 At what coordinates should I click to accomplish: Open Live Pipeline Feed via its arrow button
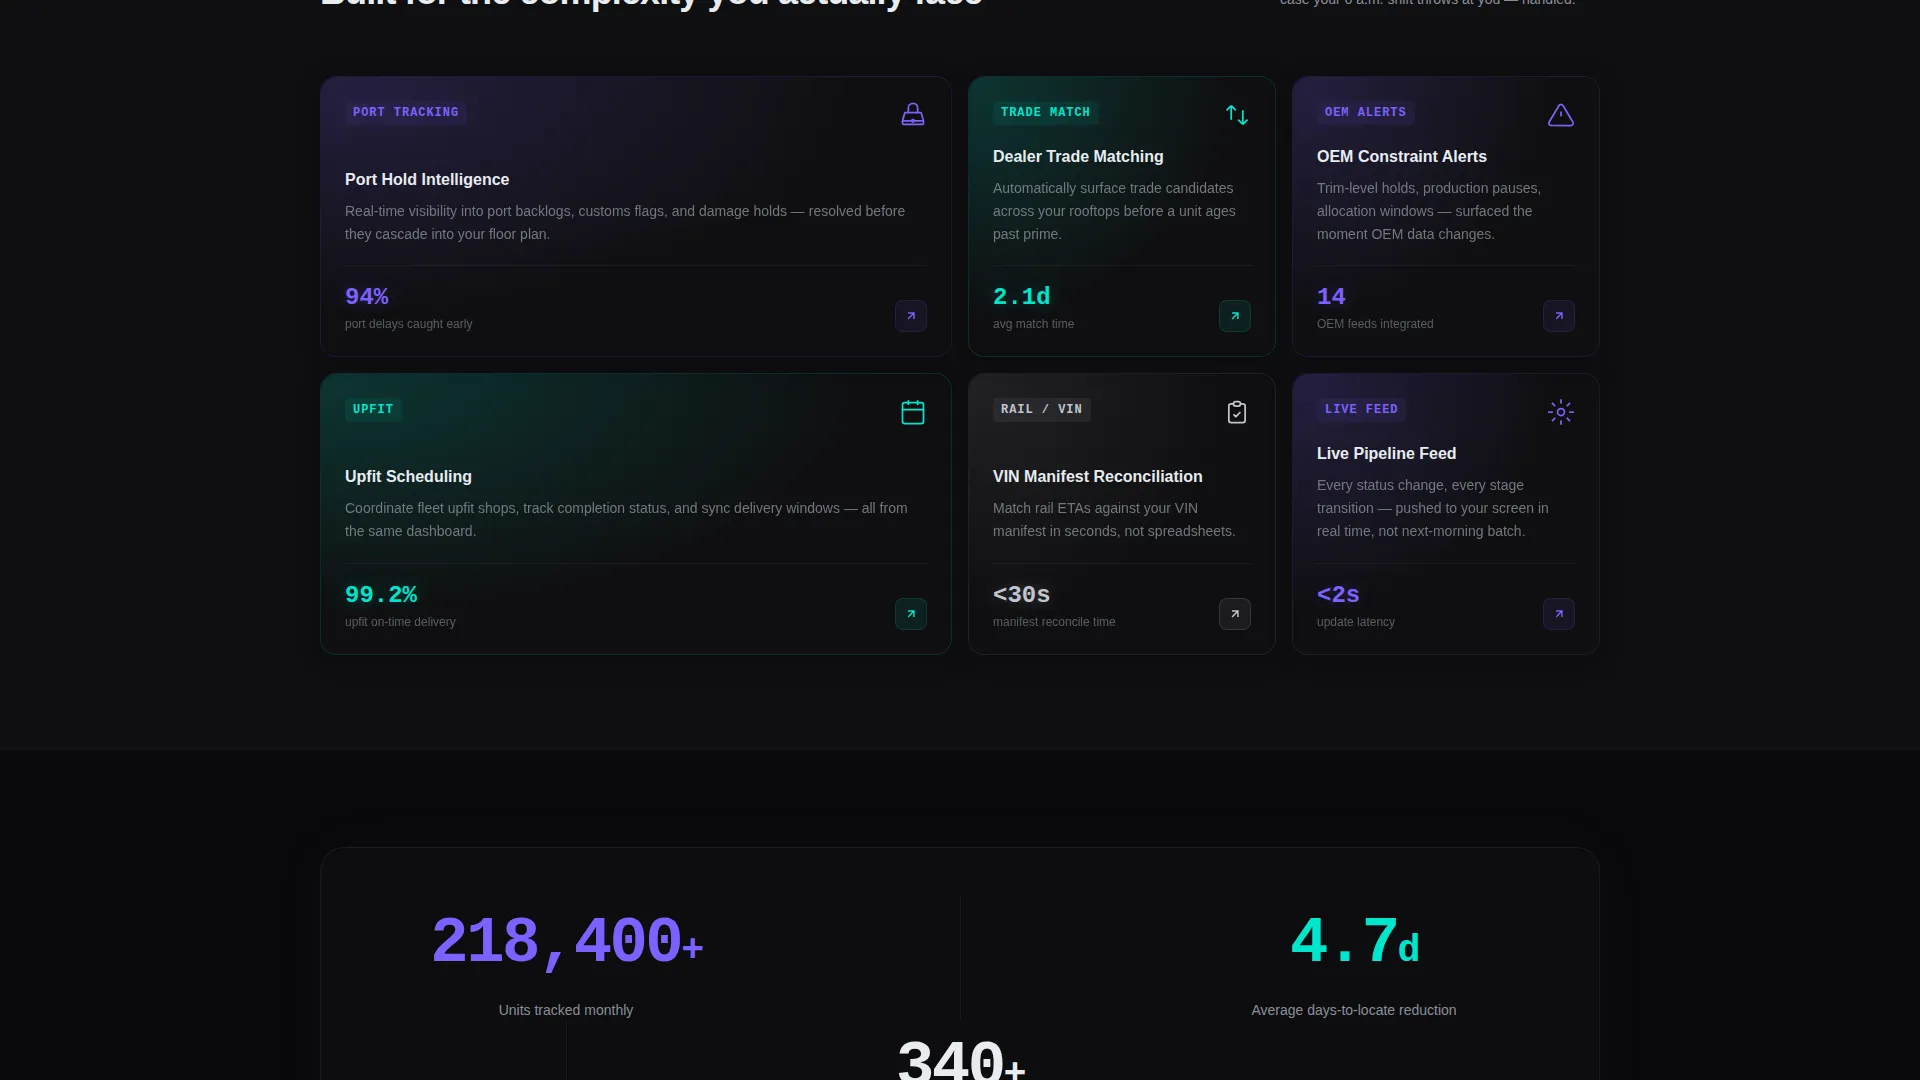1558,614
